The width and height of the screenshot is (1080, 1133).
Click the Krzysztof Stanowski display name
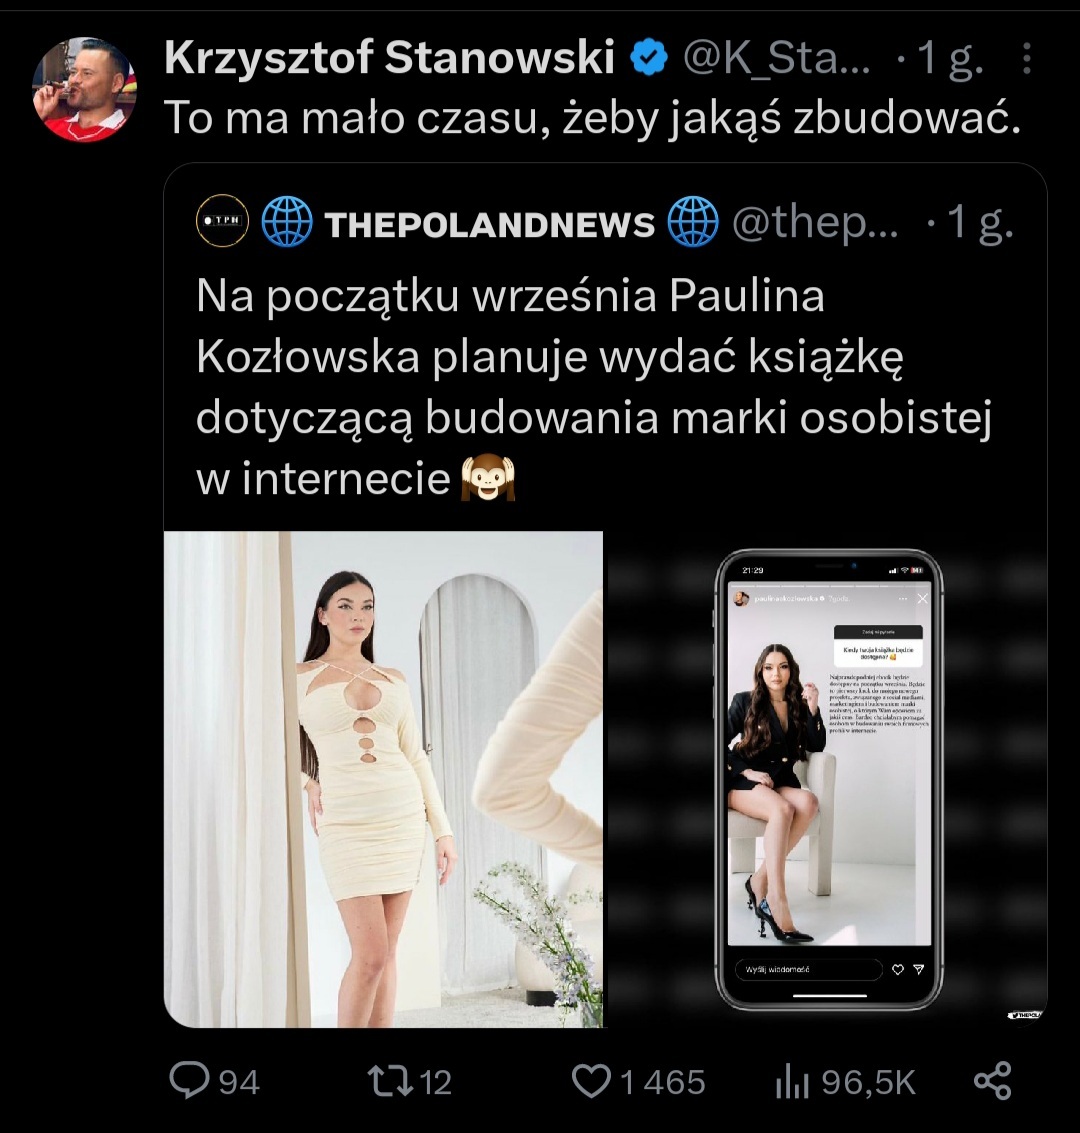389,60
